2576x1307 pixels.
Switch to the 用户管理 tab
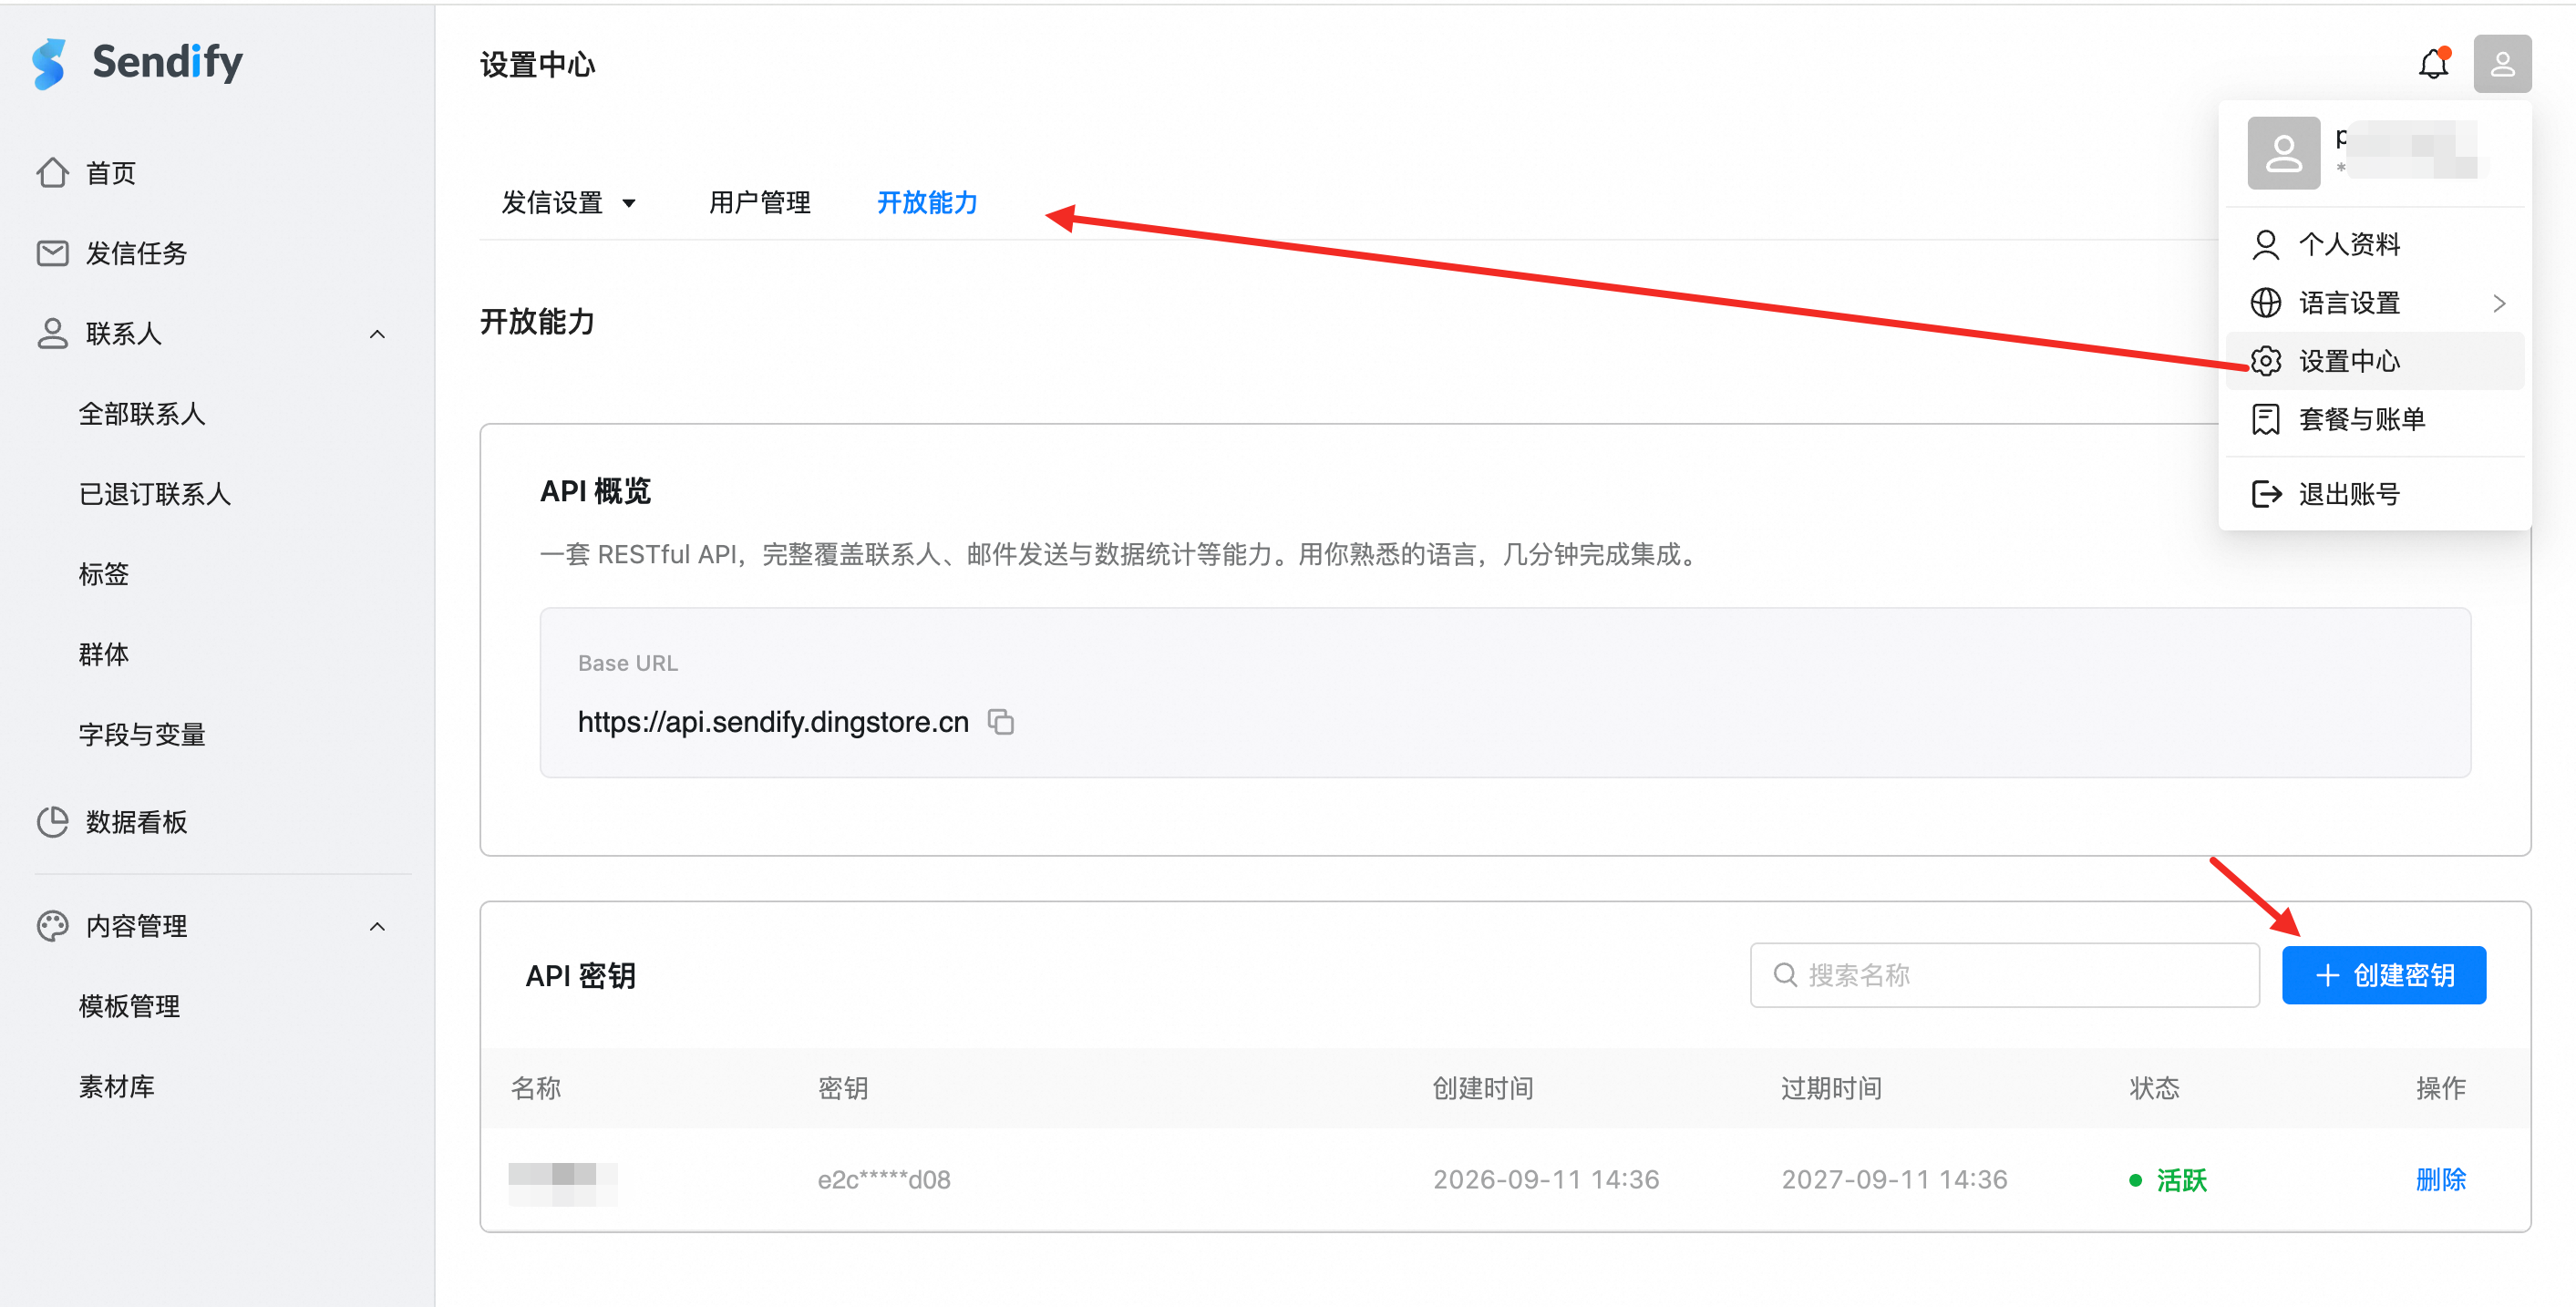759,203
